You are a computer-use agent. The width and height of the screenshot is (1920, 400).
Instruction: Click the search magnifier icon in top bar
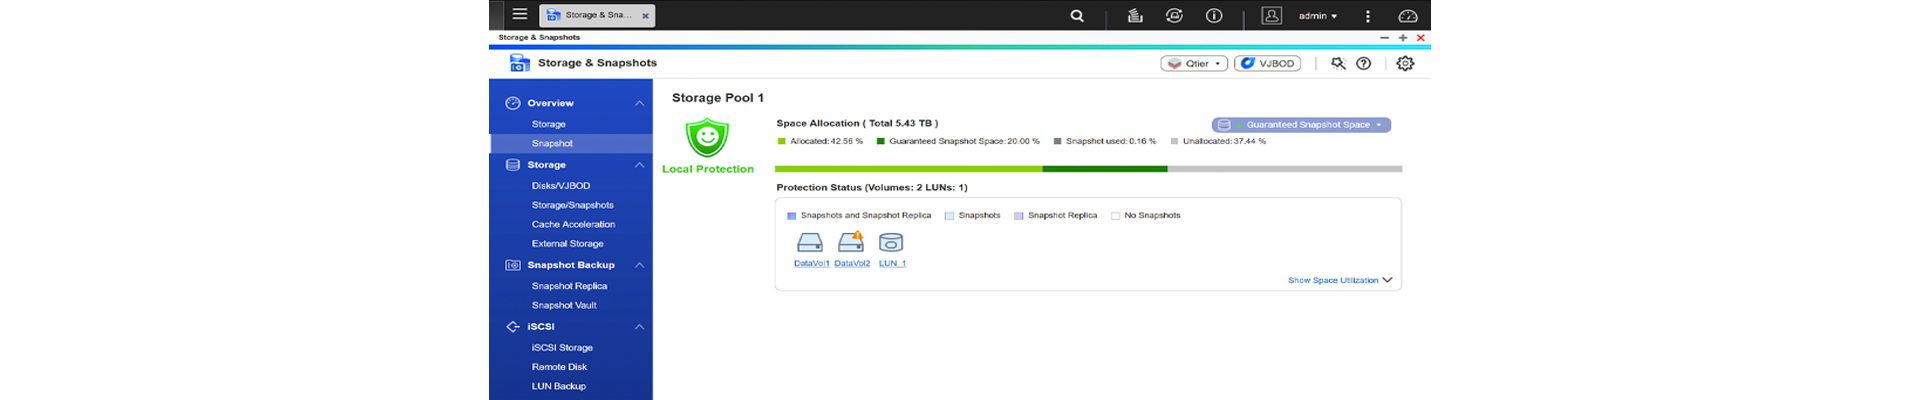coord(1077,16)
